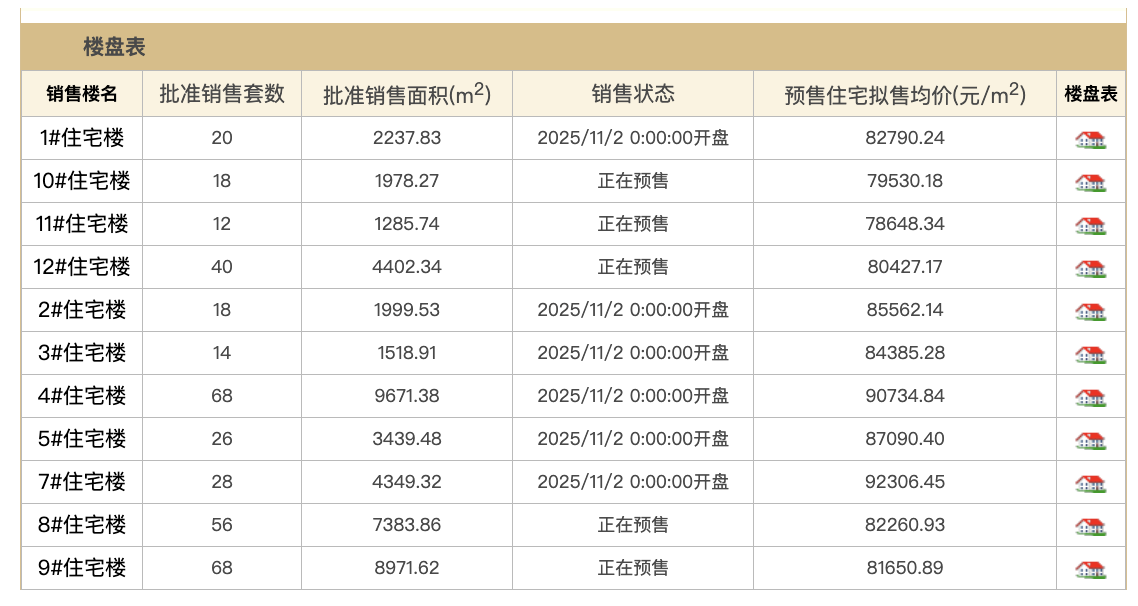Viewport: 1138px width, 606px height.
Task: Click the house icon for 3#住宅楼
Action: [x=1090, y=355]
